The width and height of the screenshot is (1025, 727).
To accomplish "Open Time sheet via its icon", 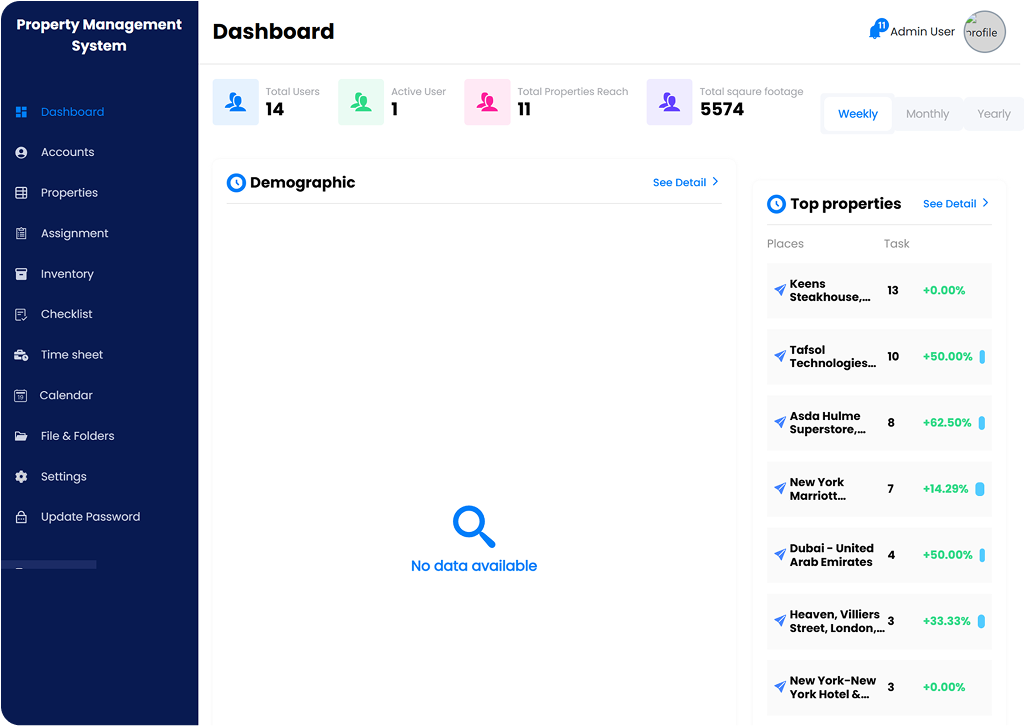I will pyautogui.click(x=21, y=355).
